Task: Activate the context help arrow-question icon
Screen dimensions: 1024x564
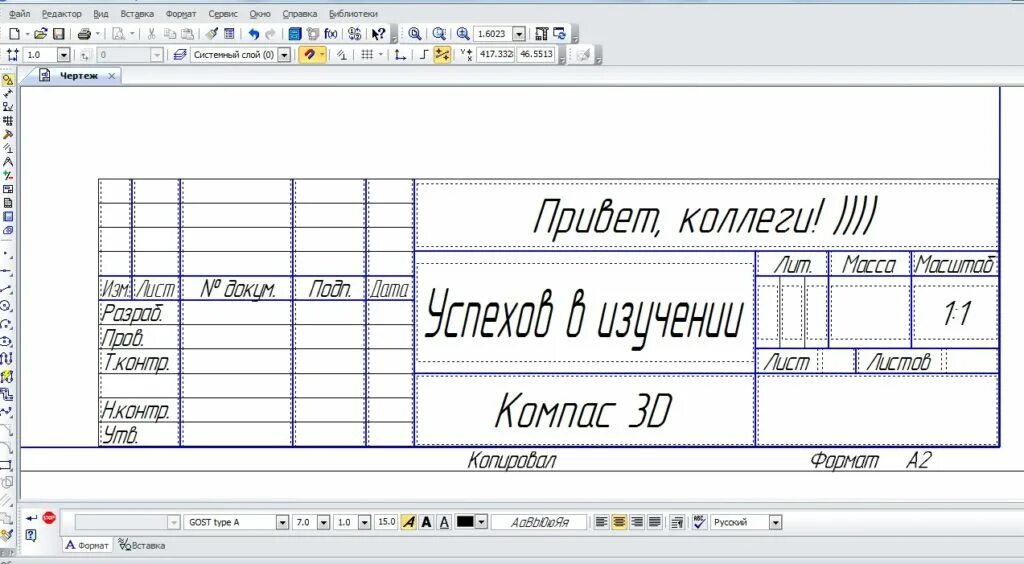Action: pyautogui.click(x=378, y=33)
